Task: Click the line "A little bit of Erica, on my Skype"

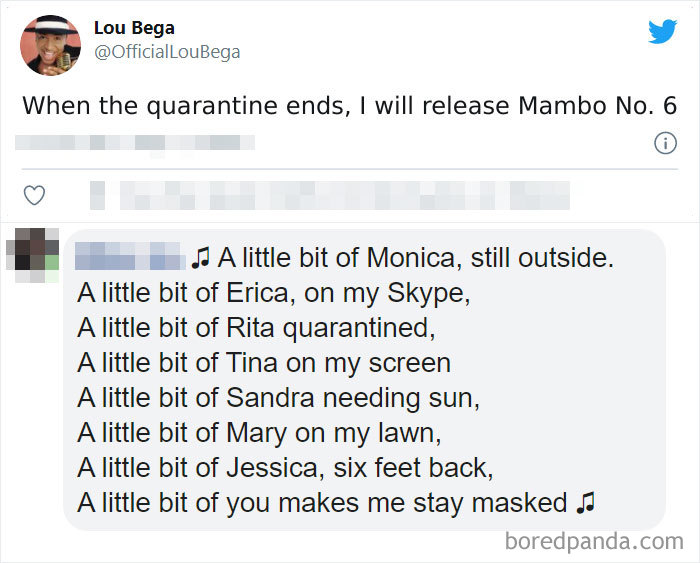Action: coord(273,293)
